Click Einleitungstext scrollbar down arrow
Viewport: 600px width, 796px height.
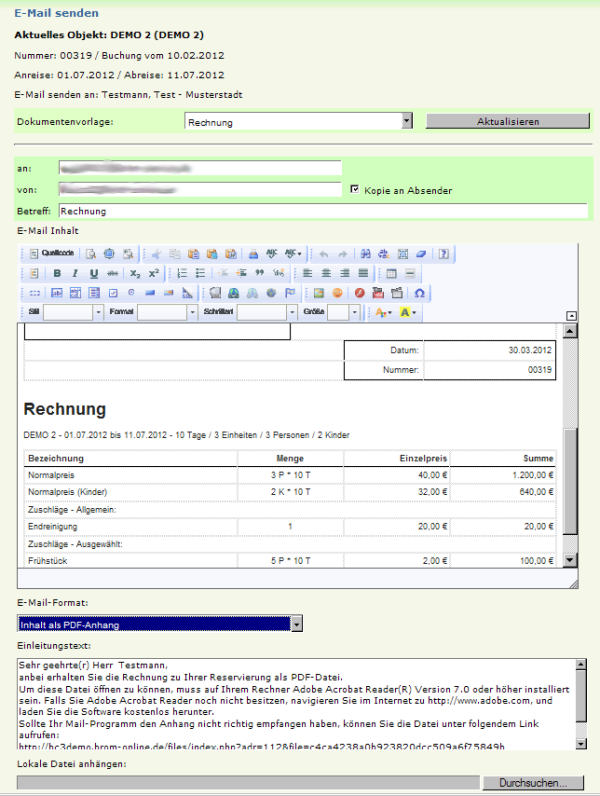[x=581, y=744]
